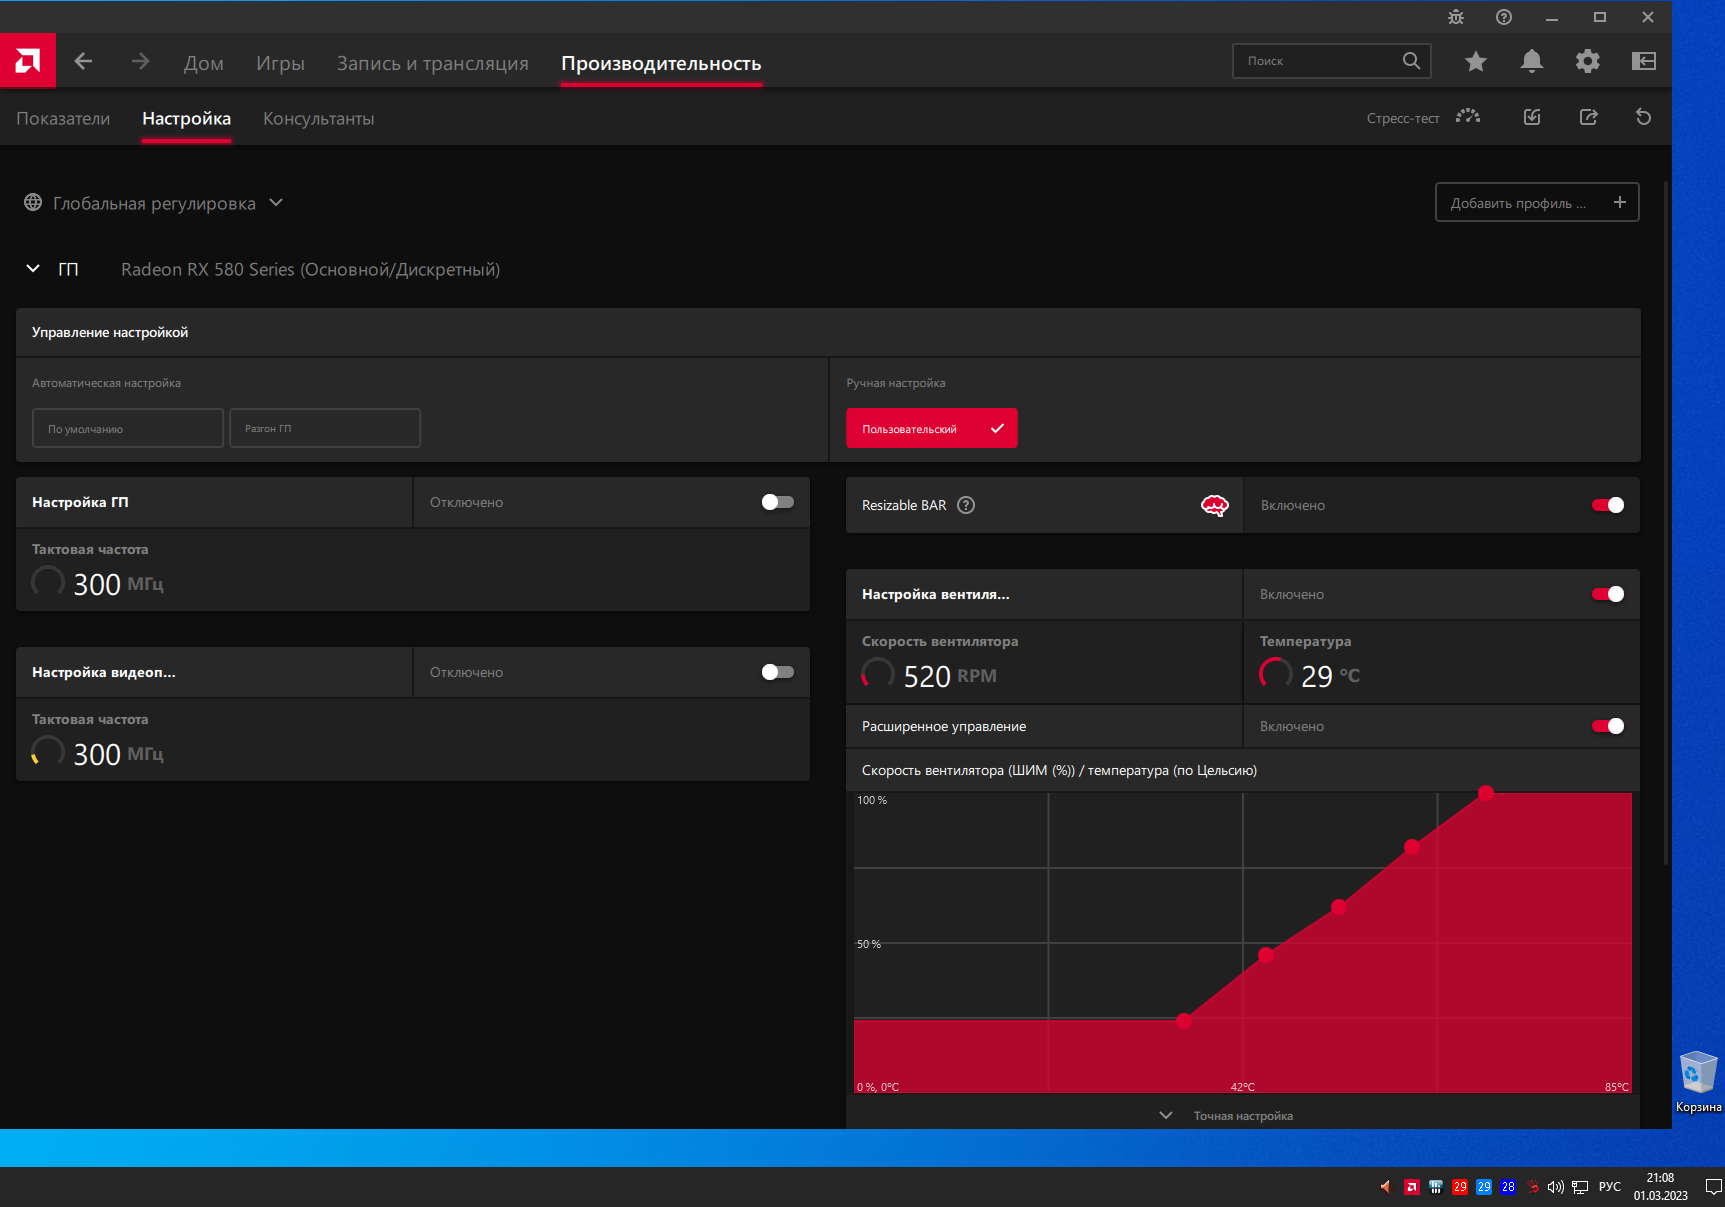Click the 300 МГц value under Настройка видеоп...
The width and height of the screenshot is (1725, 1207).
(x=118, y=754)
